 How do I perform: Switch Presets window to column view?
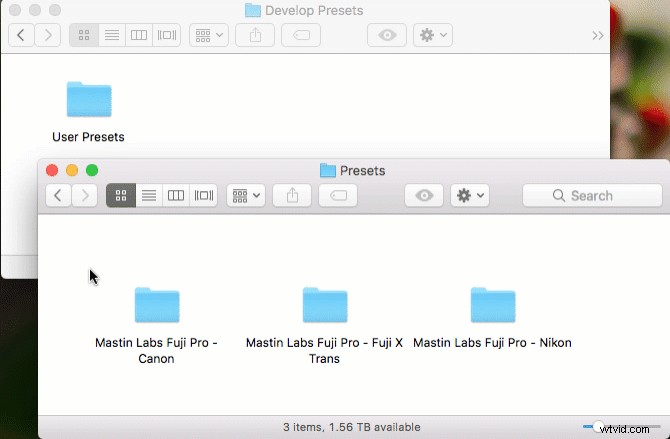tap(176, 195)
